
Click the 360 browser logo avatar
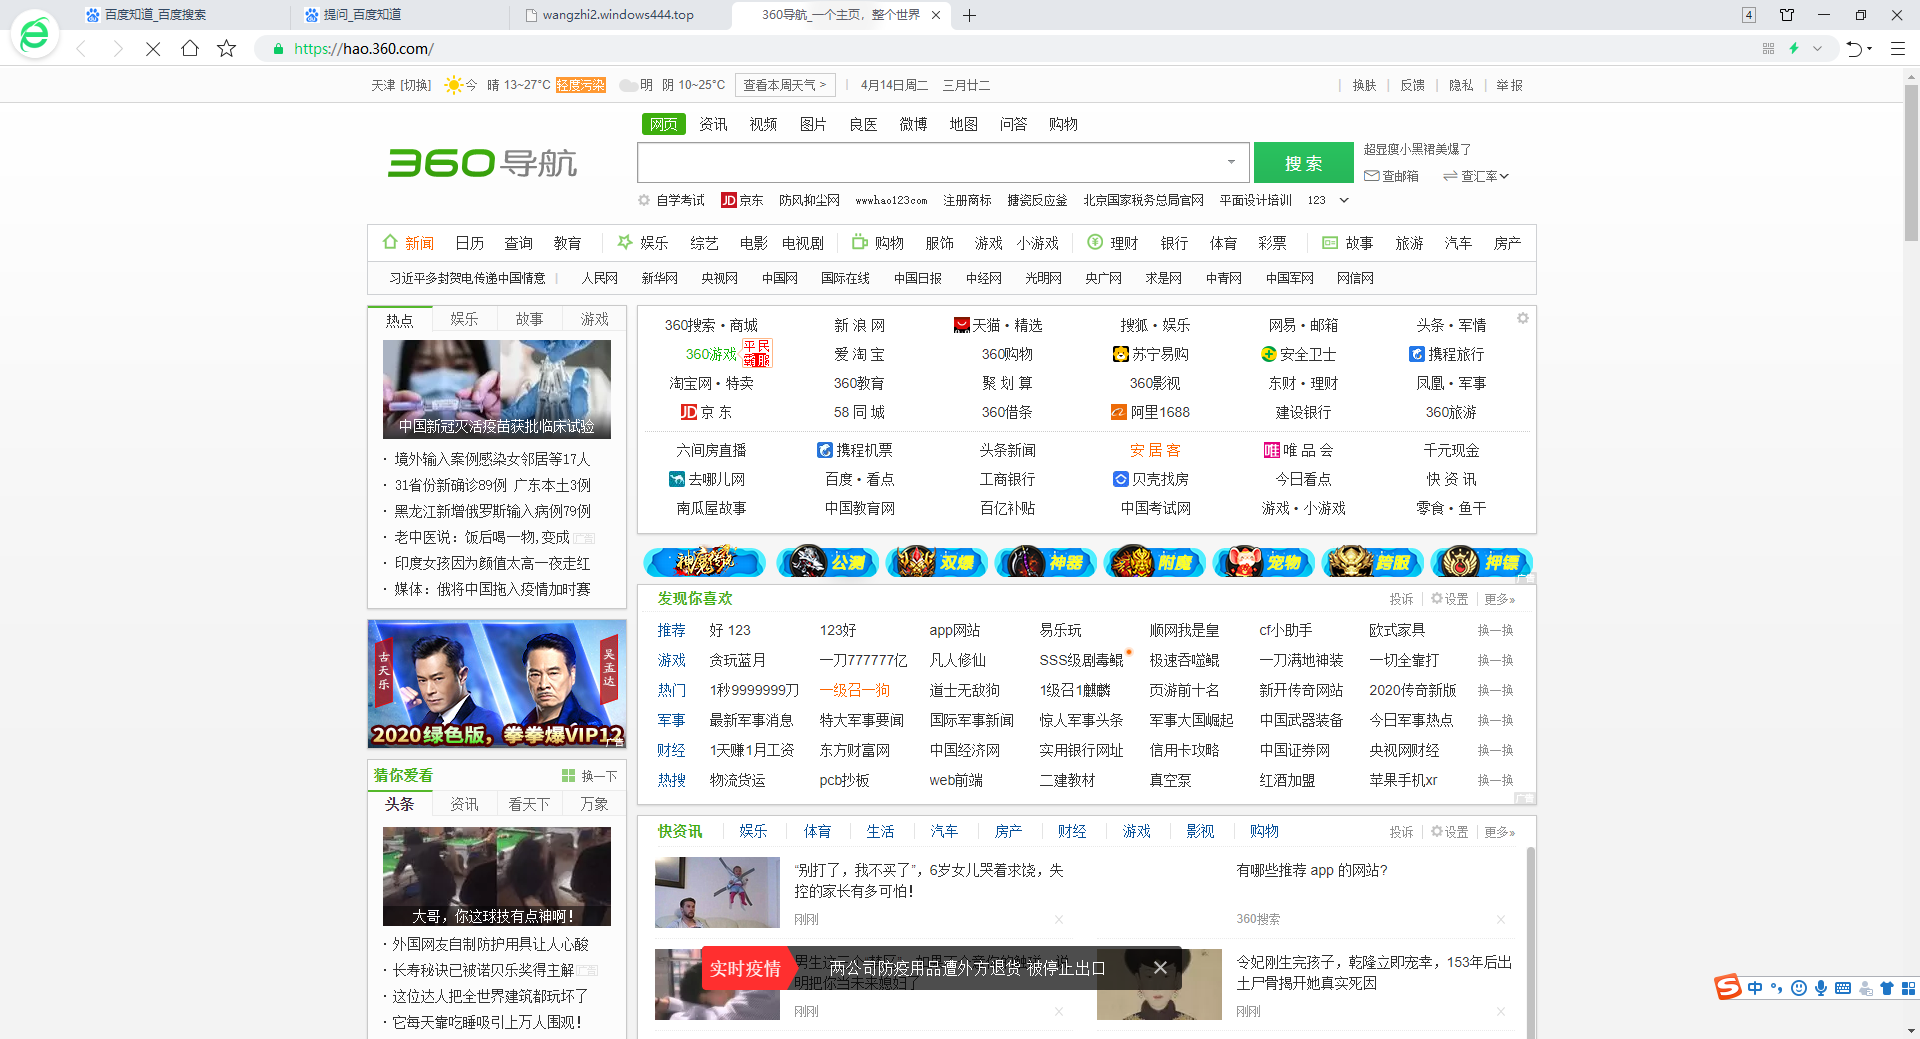(35, 35)
